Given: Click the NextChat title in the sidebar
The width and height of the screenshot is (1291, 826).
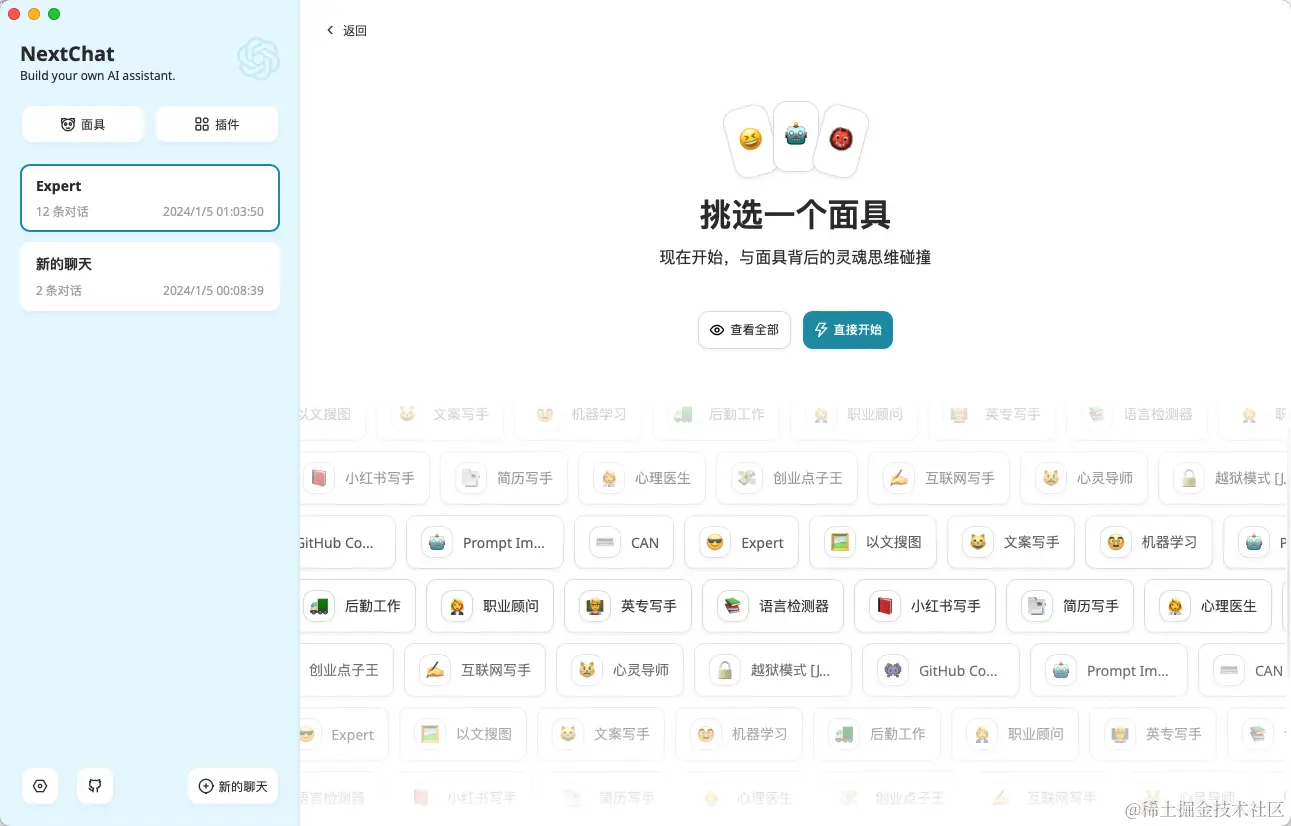Looking at the screenshot, I should pos(67,54).
